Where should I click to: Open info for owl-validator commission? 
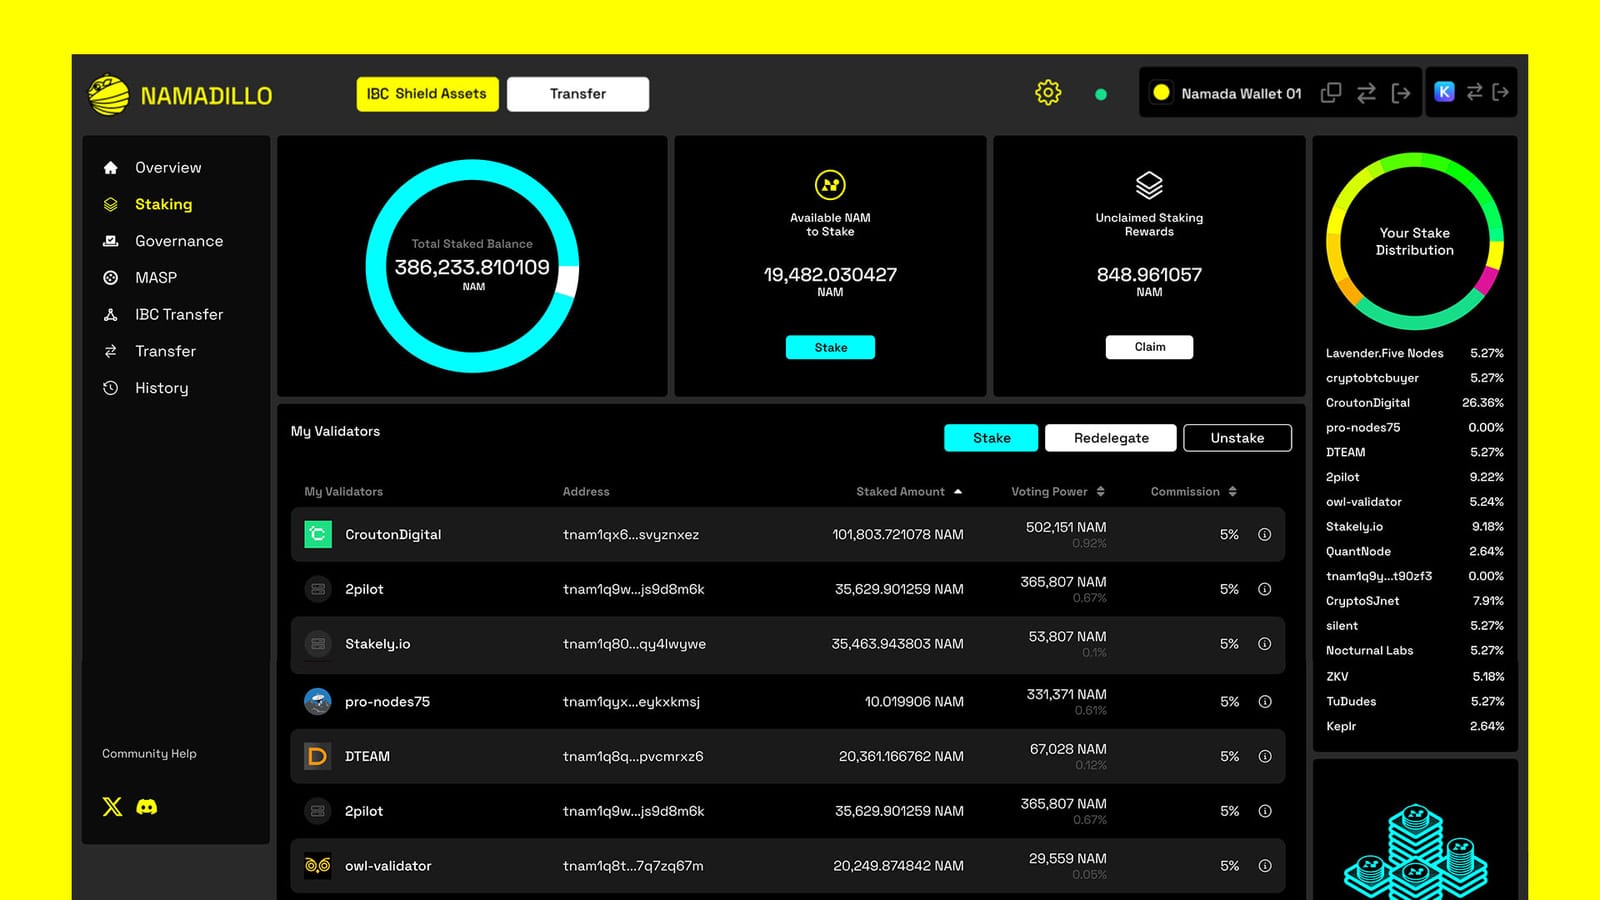(1265, 866)
